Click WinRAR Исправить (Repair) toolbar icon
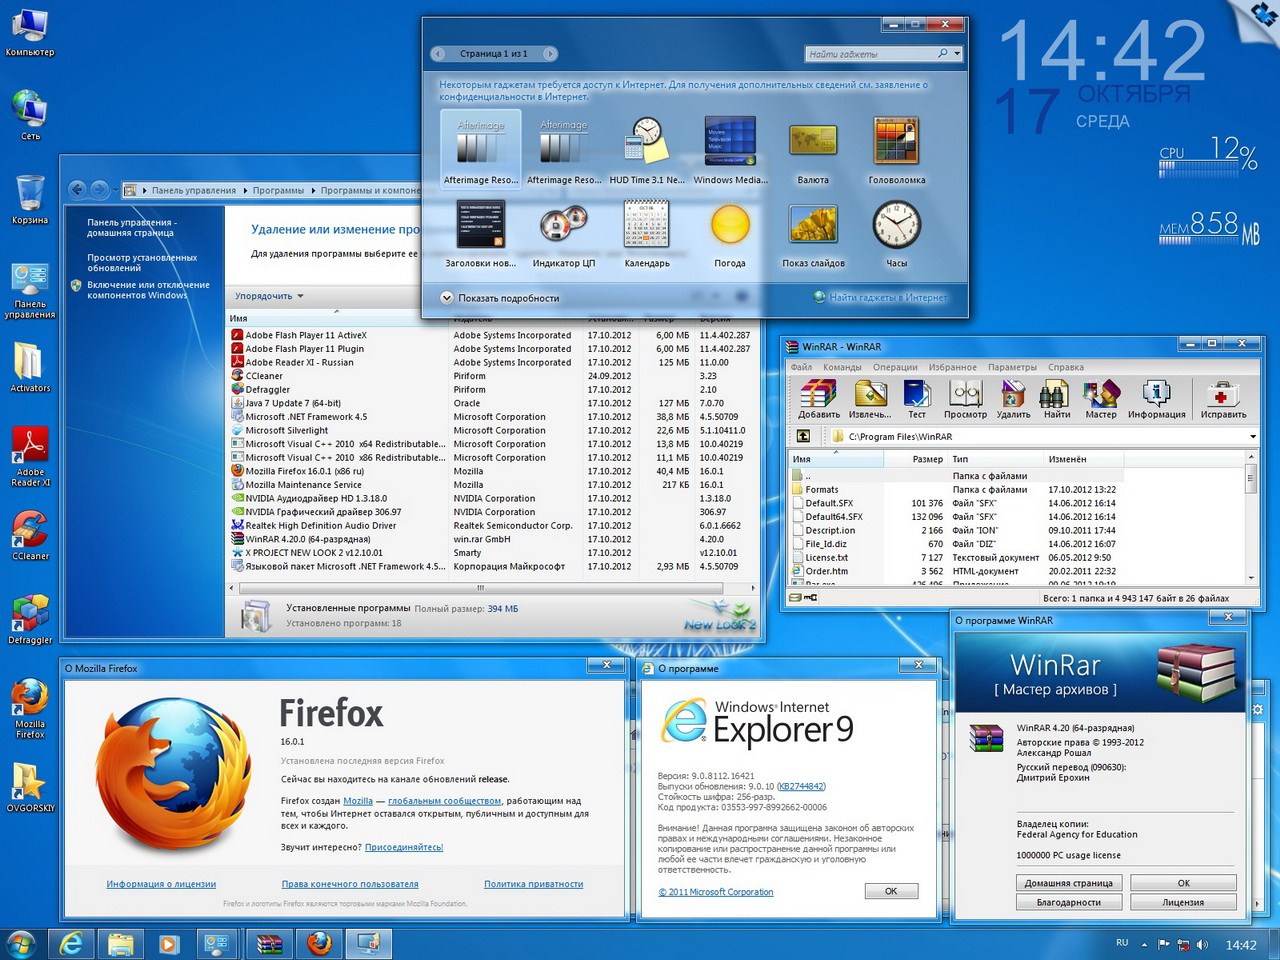This screenshot has height=960, width=1280. (1223, 399)
